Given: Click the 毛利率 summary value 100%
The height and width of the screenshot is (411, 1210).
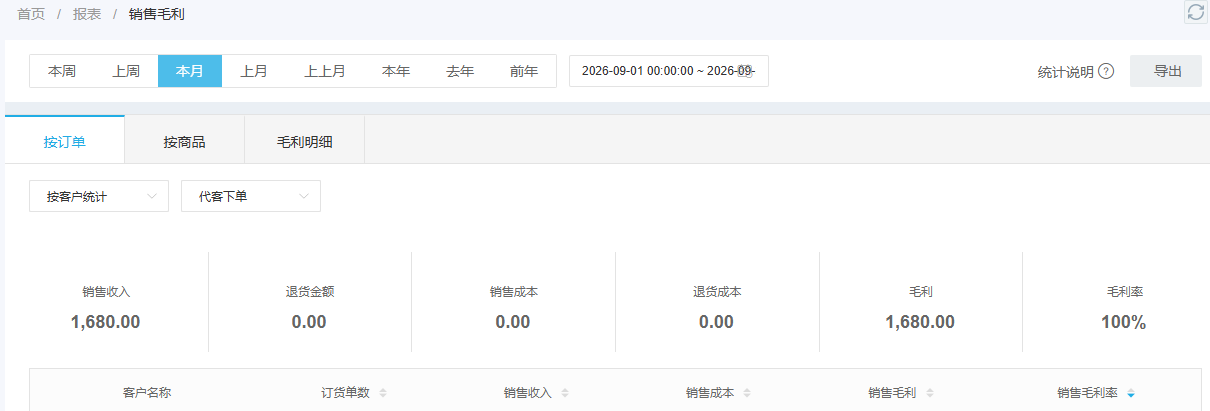Looking at the screenshot, I should (1124, 322).
